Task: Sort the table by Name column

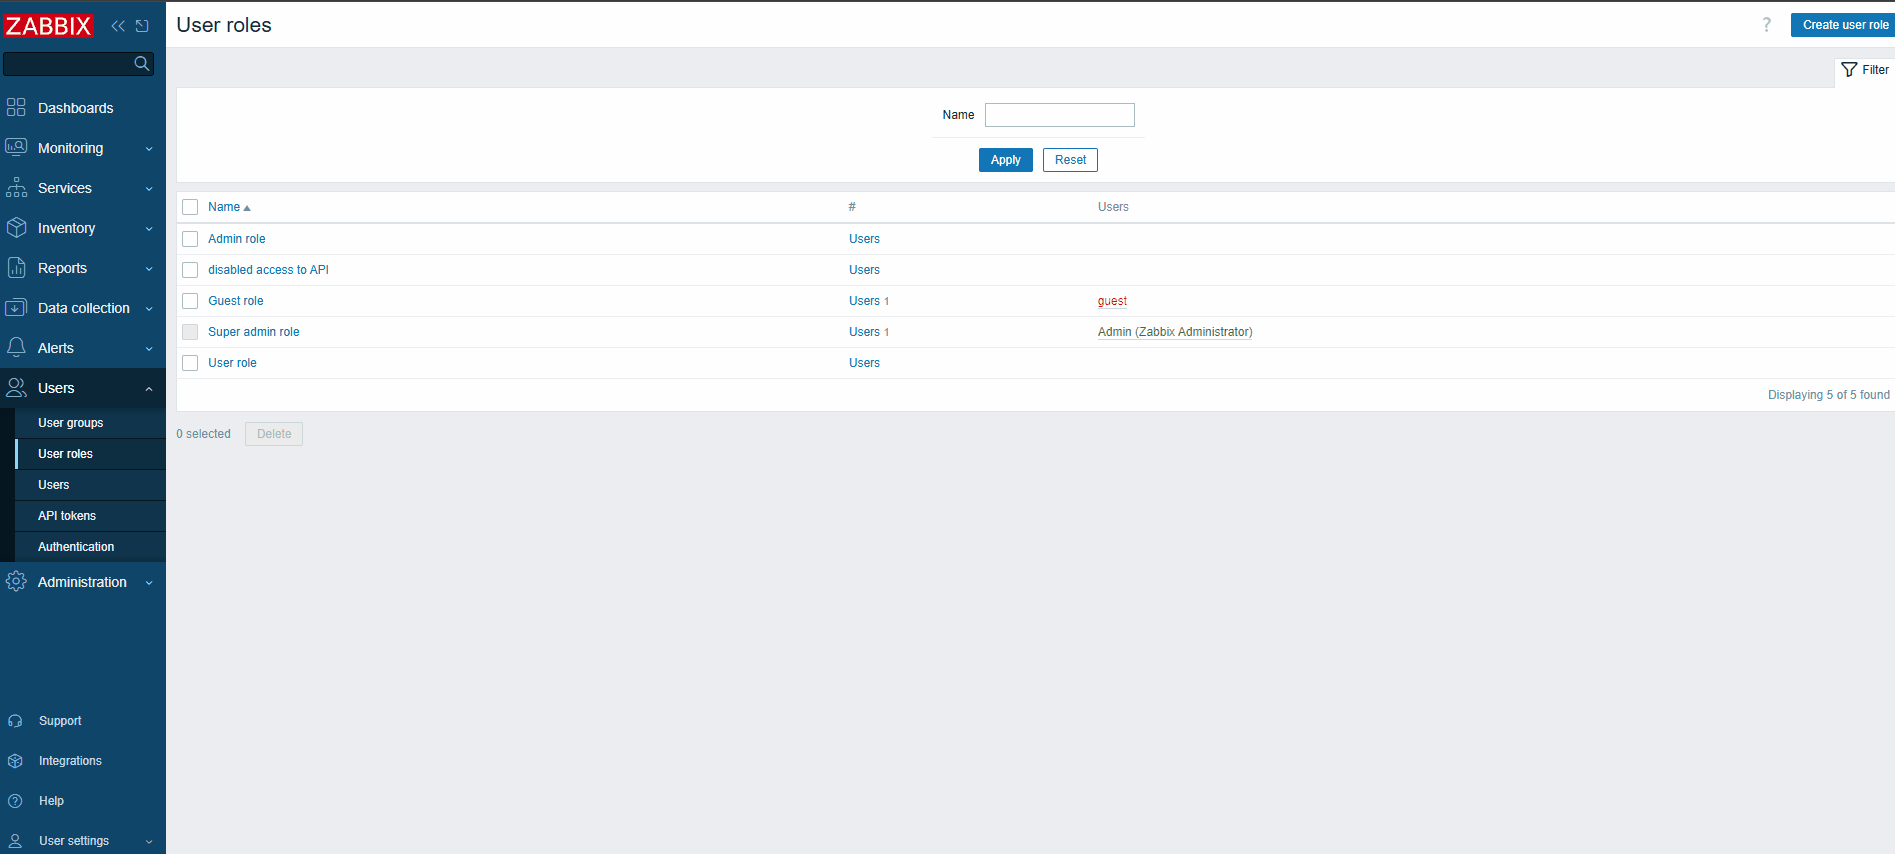Action: (x=224, y=207)
